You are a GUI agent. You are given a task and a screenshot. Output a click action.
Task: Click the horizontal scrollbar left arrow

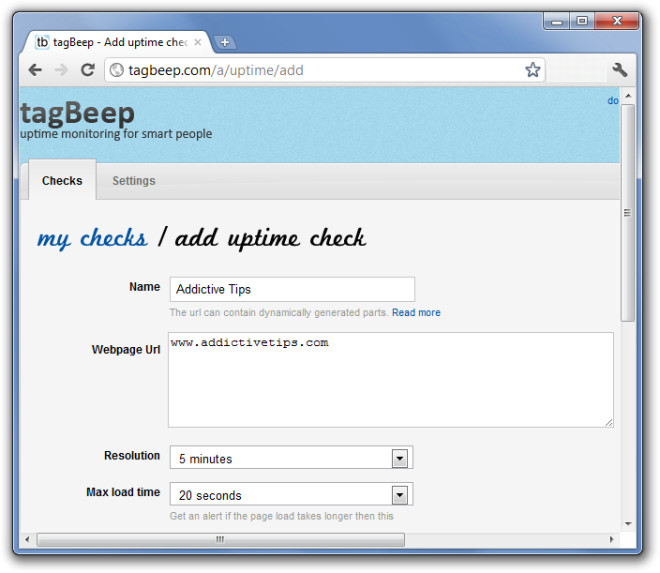point(27,539)
